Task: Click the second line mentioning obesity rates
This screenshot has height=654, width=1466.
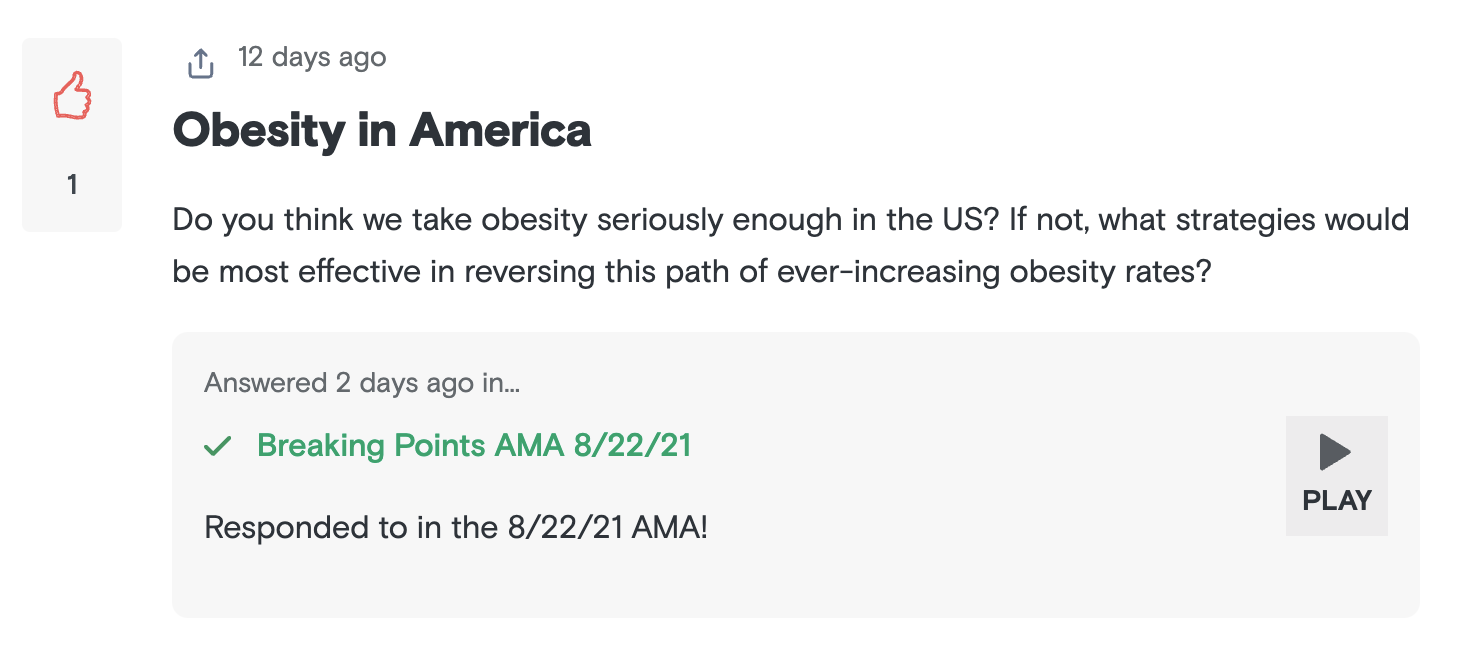Action: (x=692, y=271)
